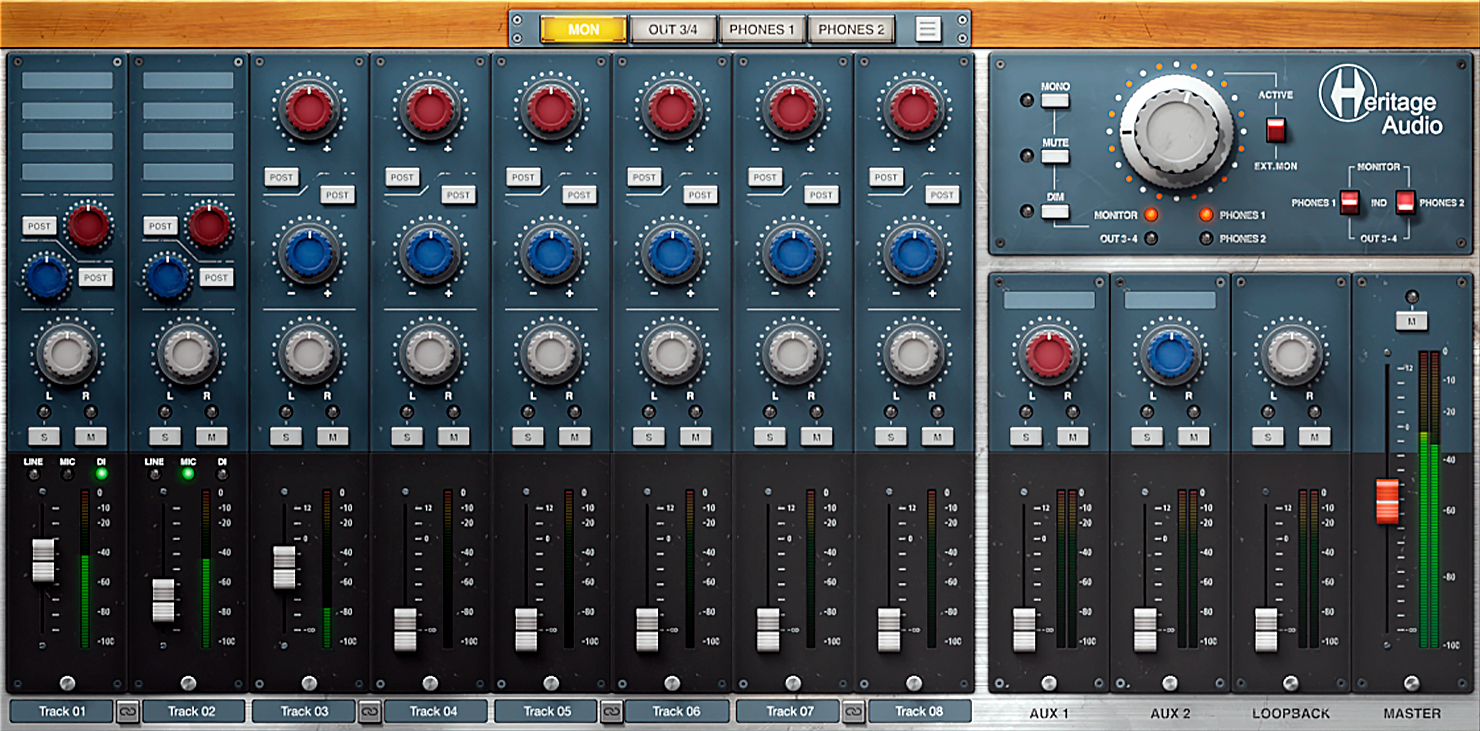Toggle the red ACTIVE / EXT.MON switch

1275,130
